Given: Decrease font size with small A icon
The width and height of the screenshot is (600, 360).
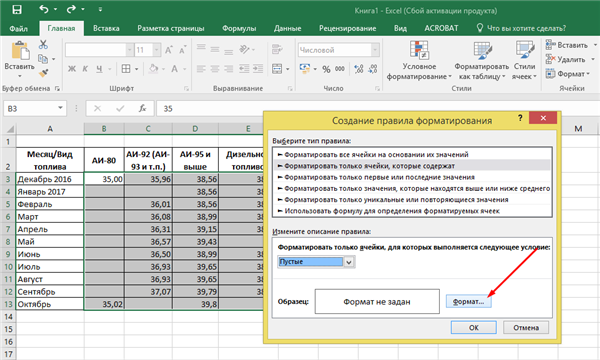Looking at the screenshot, I should pyautogui.click(x=183, y=50).
